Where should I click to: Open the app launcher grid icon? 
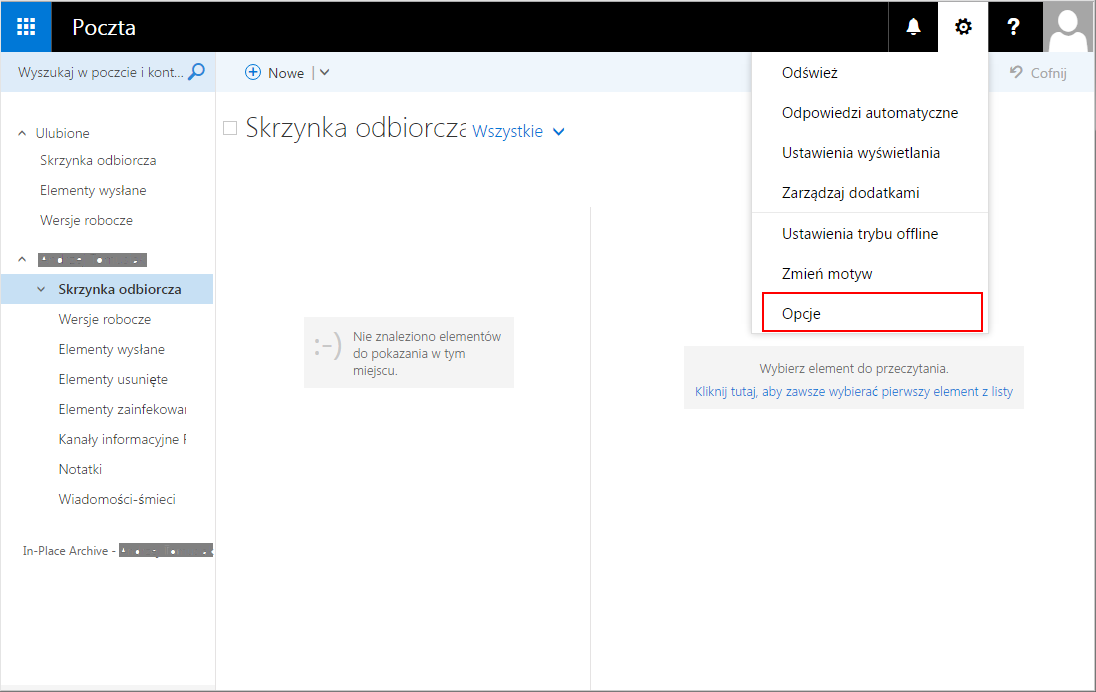(x=26, y=27)
